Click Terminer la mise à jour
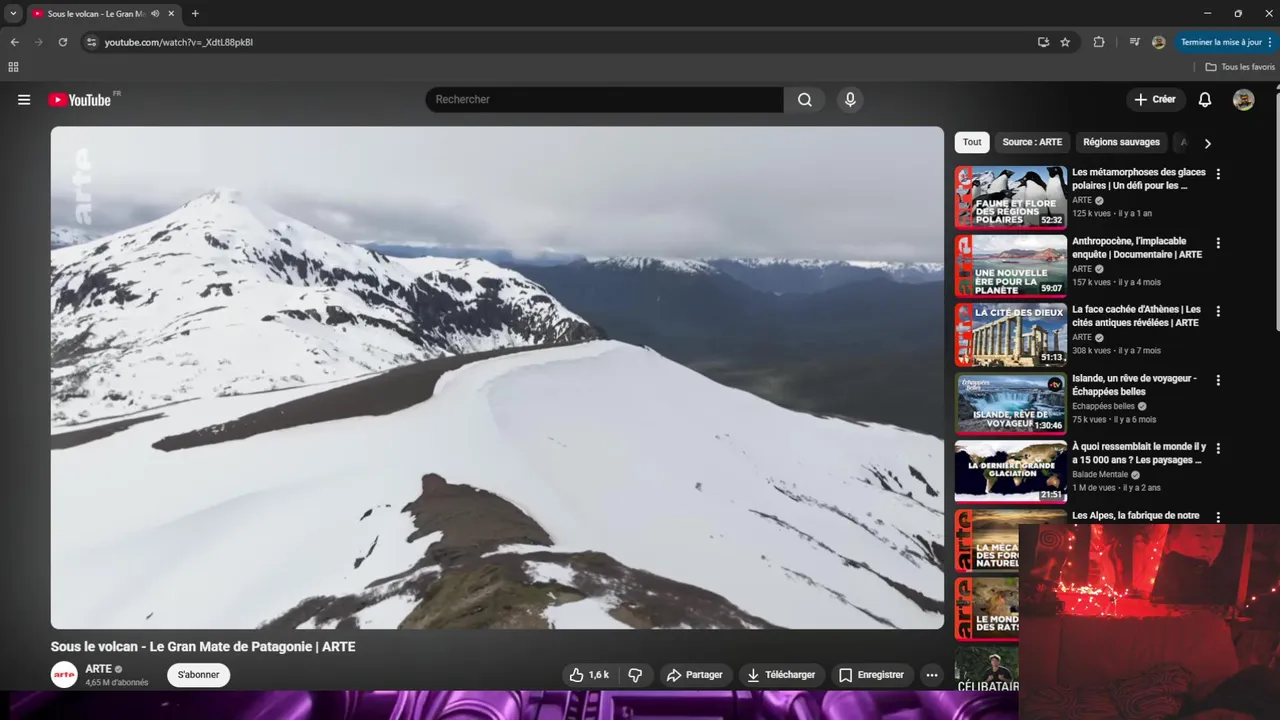 point(1221,42)
